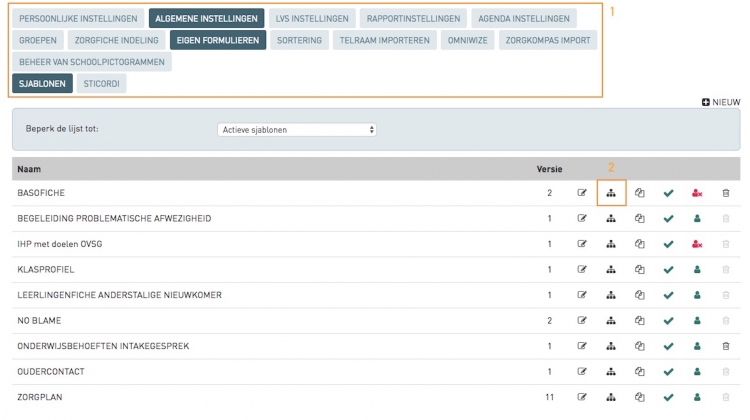Screen dimensions: 750x420
Task: Toggle the active checkmark for BASOFICHE
Action: point(668,192)
